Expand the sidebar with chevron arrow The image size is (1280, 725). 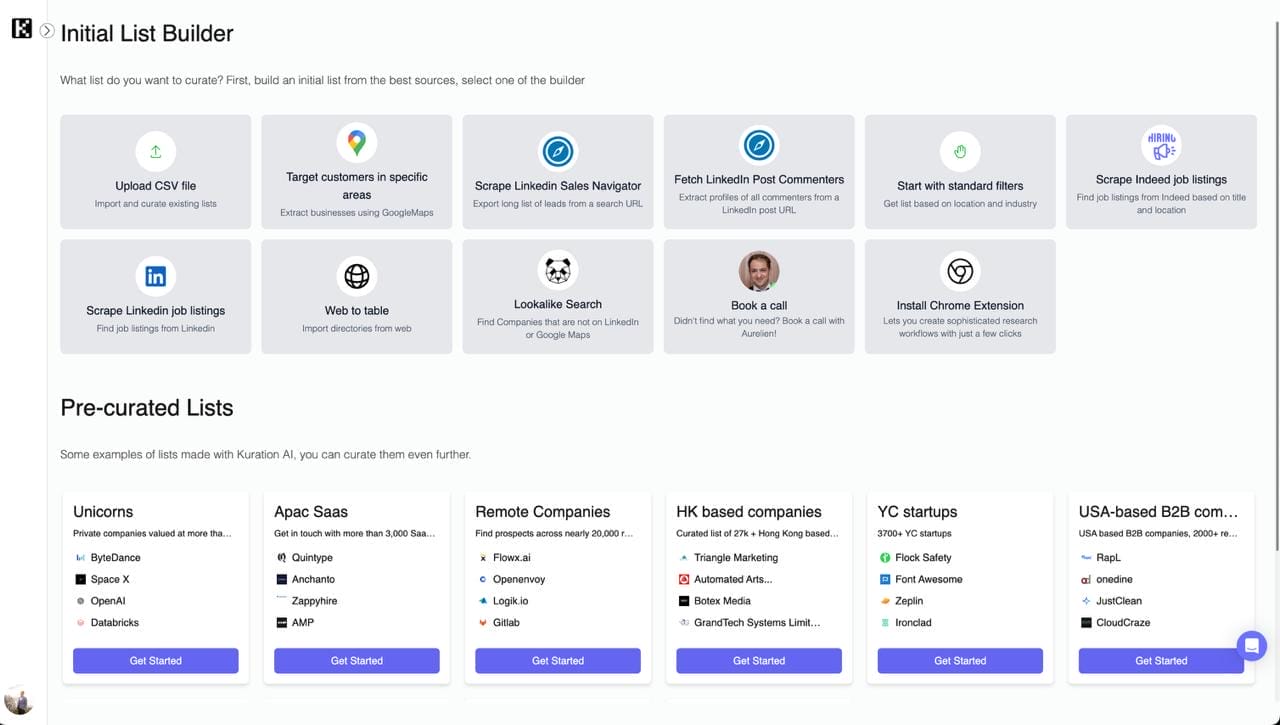pyautogui.click(x=47, y=31)
